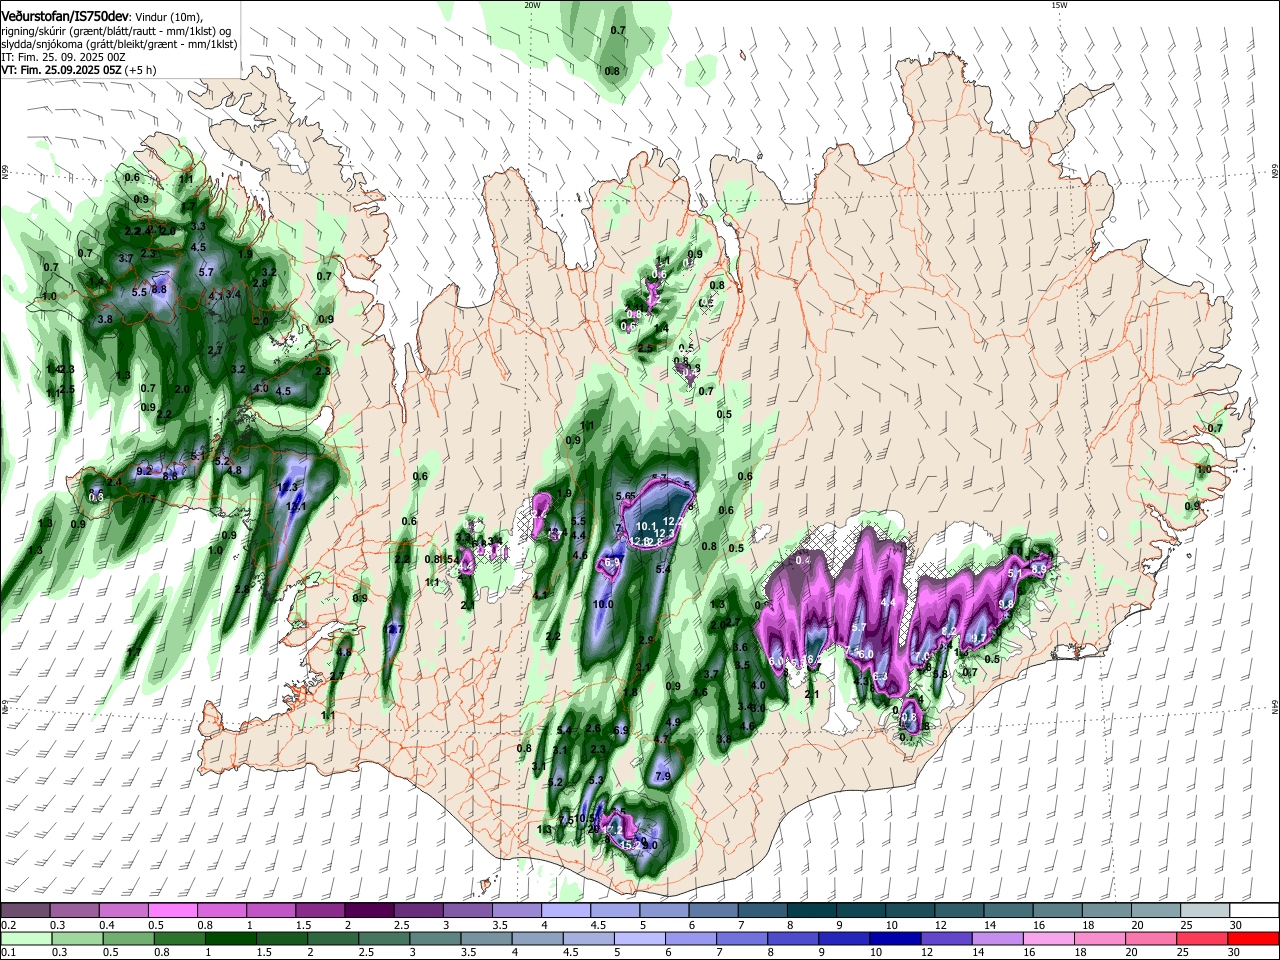
Task: Click the dark mauve 0.2 snow legend swatch
Action: pos(25,911)
